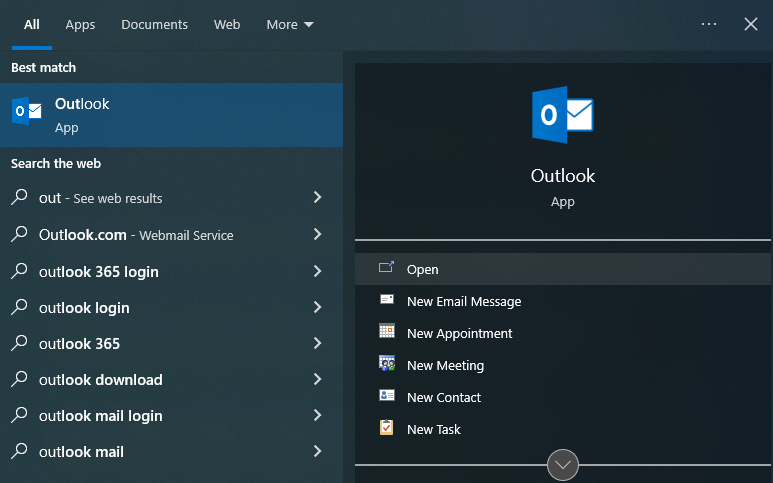Click magnifier icon beside outlook mail login
The height and width of the screenshot is (483, 773).
[x=19, y=414]
